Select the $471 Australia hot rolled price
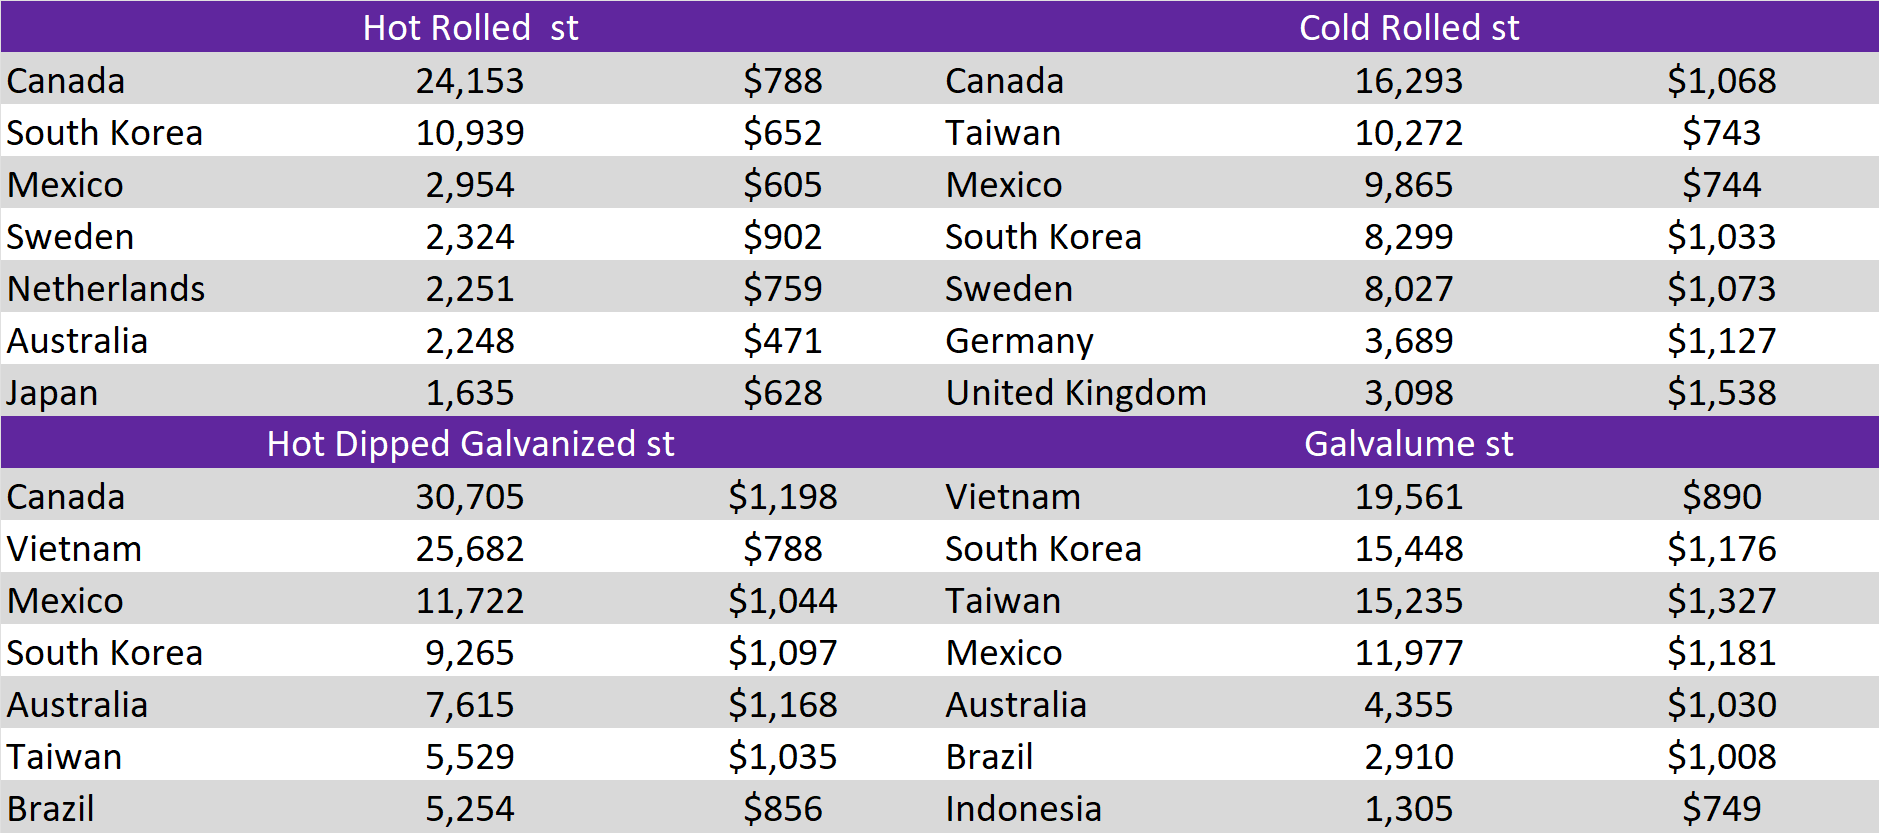Viewport: 1879px width, 833px height. point(782,341)
